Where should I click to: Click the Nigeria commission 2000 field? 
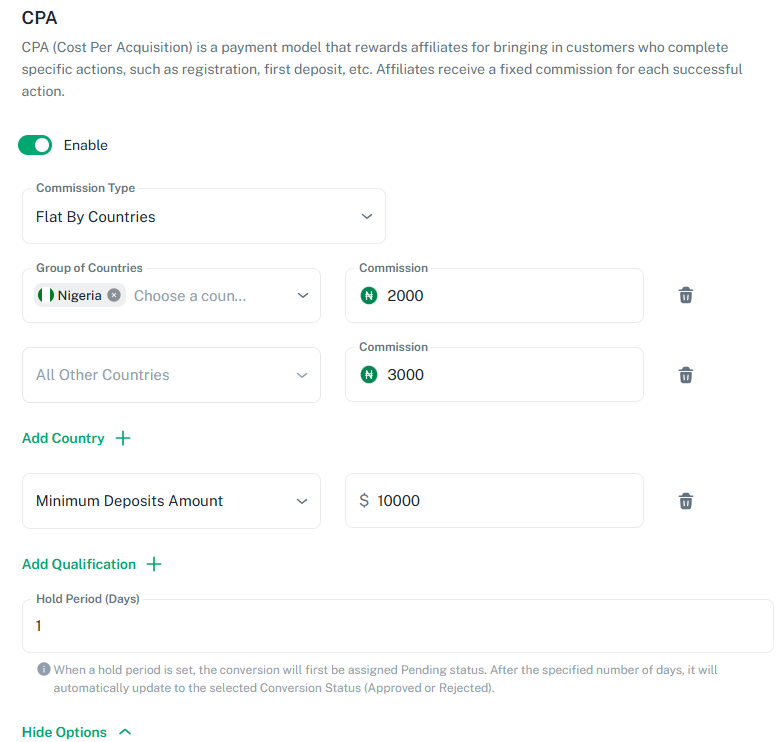[505, 295]
